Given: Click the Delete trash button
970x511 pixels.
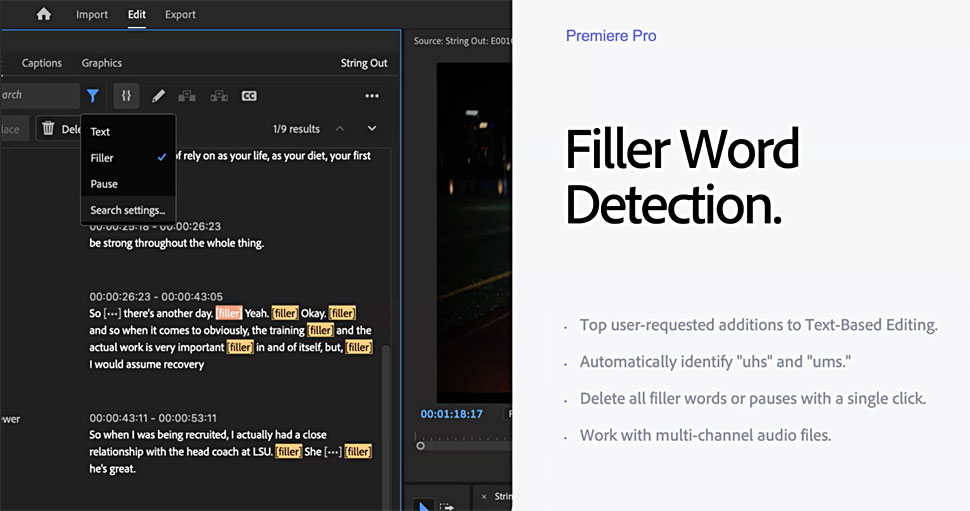Looking at the screenshot, I should click(x=59, y=129).
